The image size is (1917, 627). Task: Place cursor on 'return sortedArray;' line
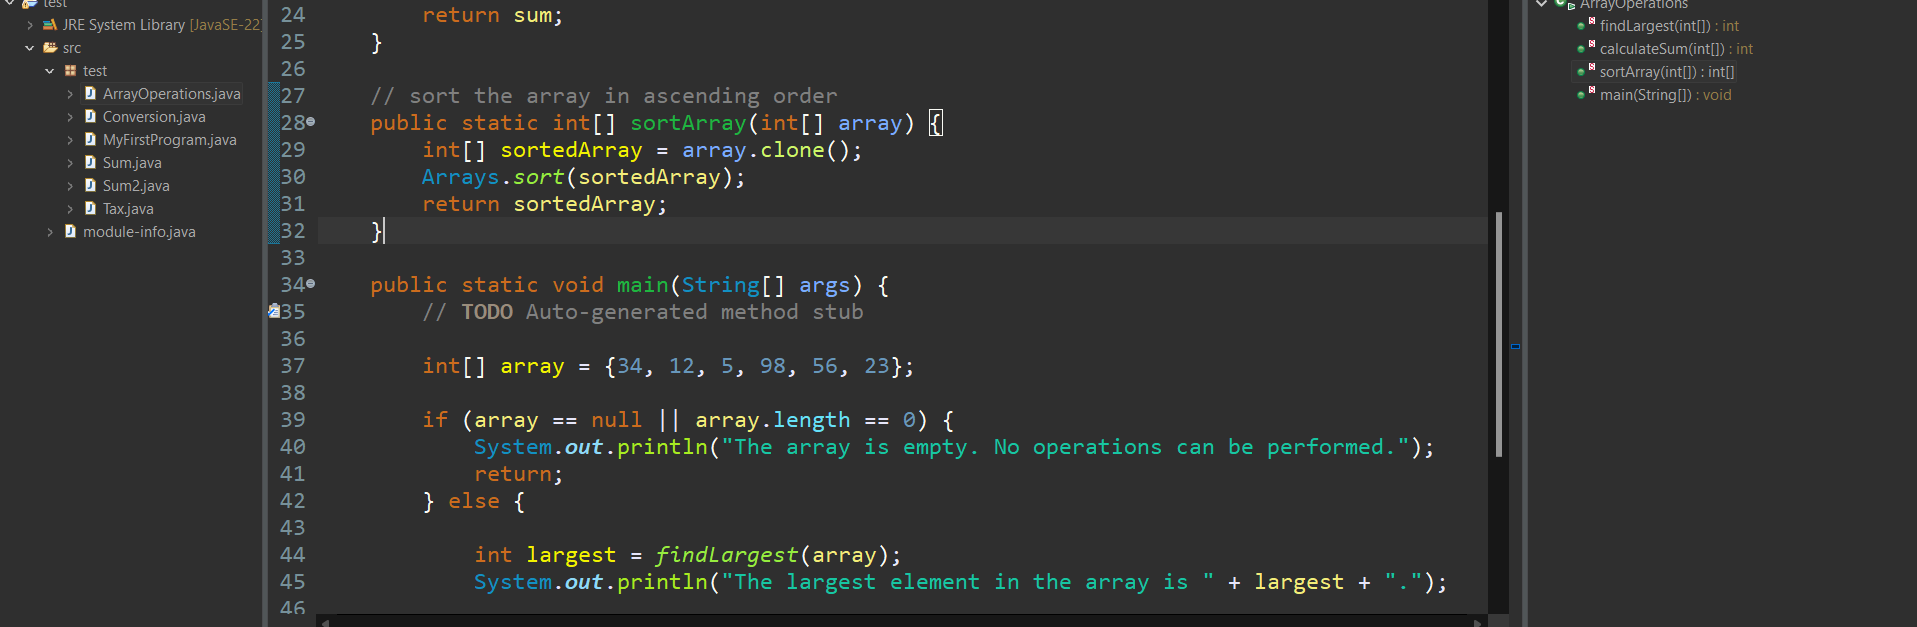[544, 204]
